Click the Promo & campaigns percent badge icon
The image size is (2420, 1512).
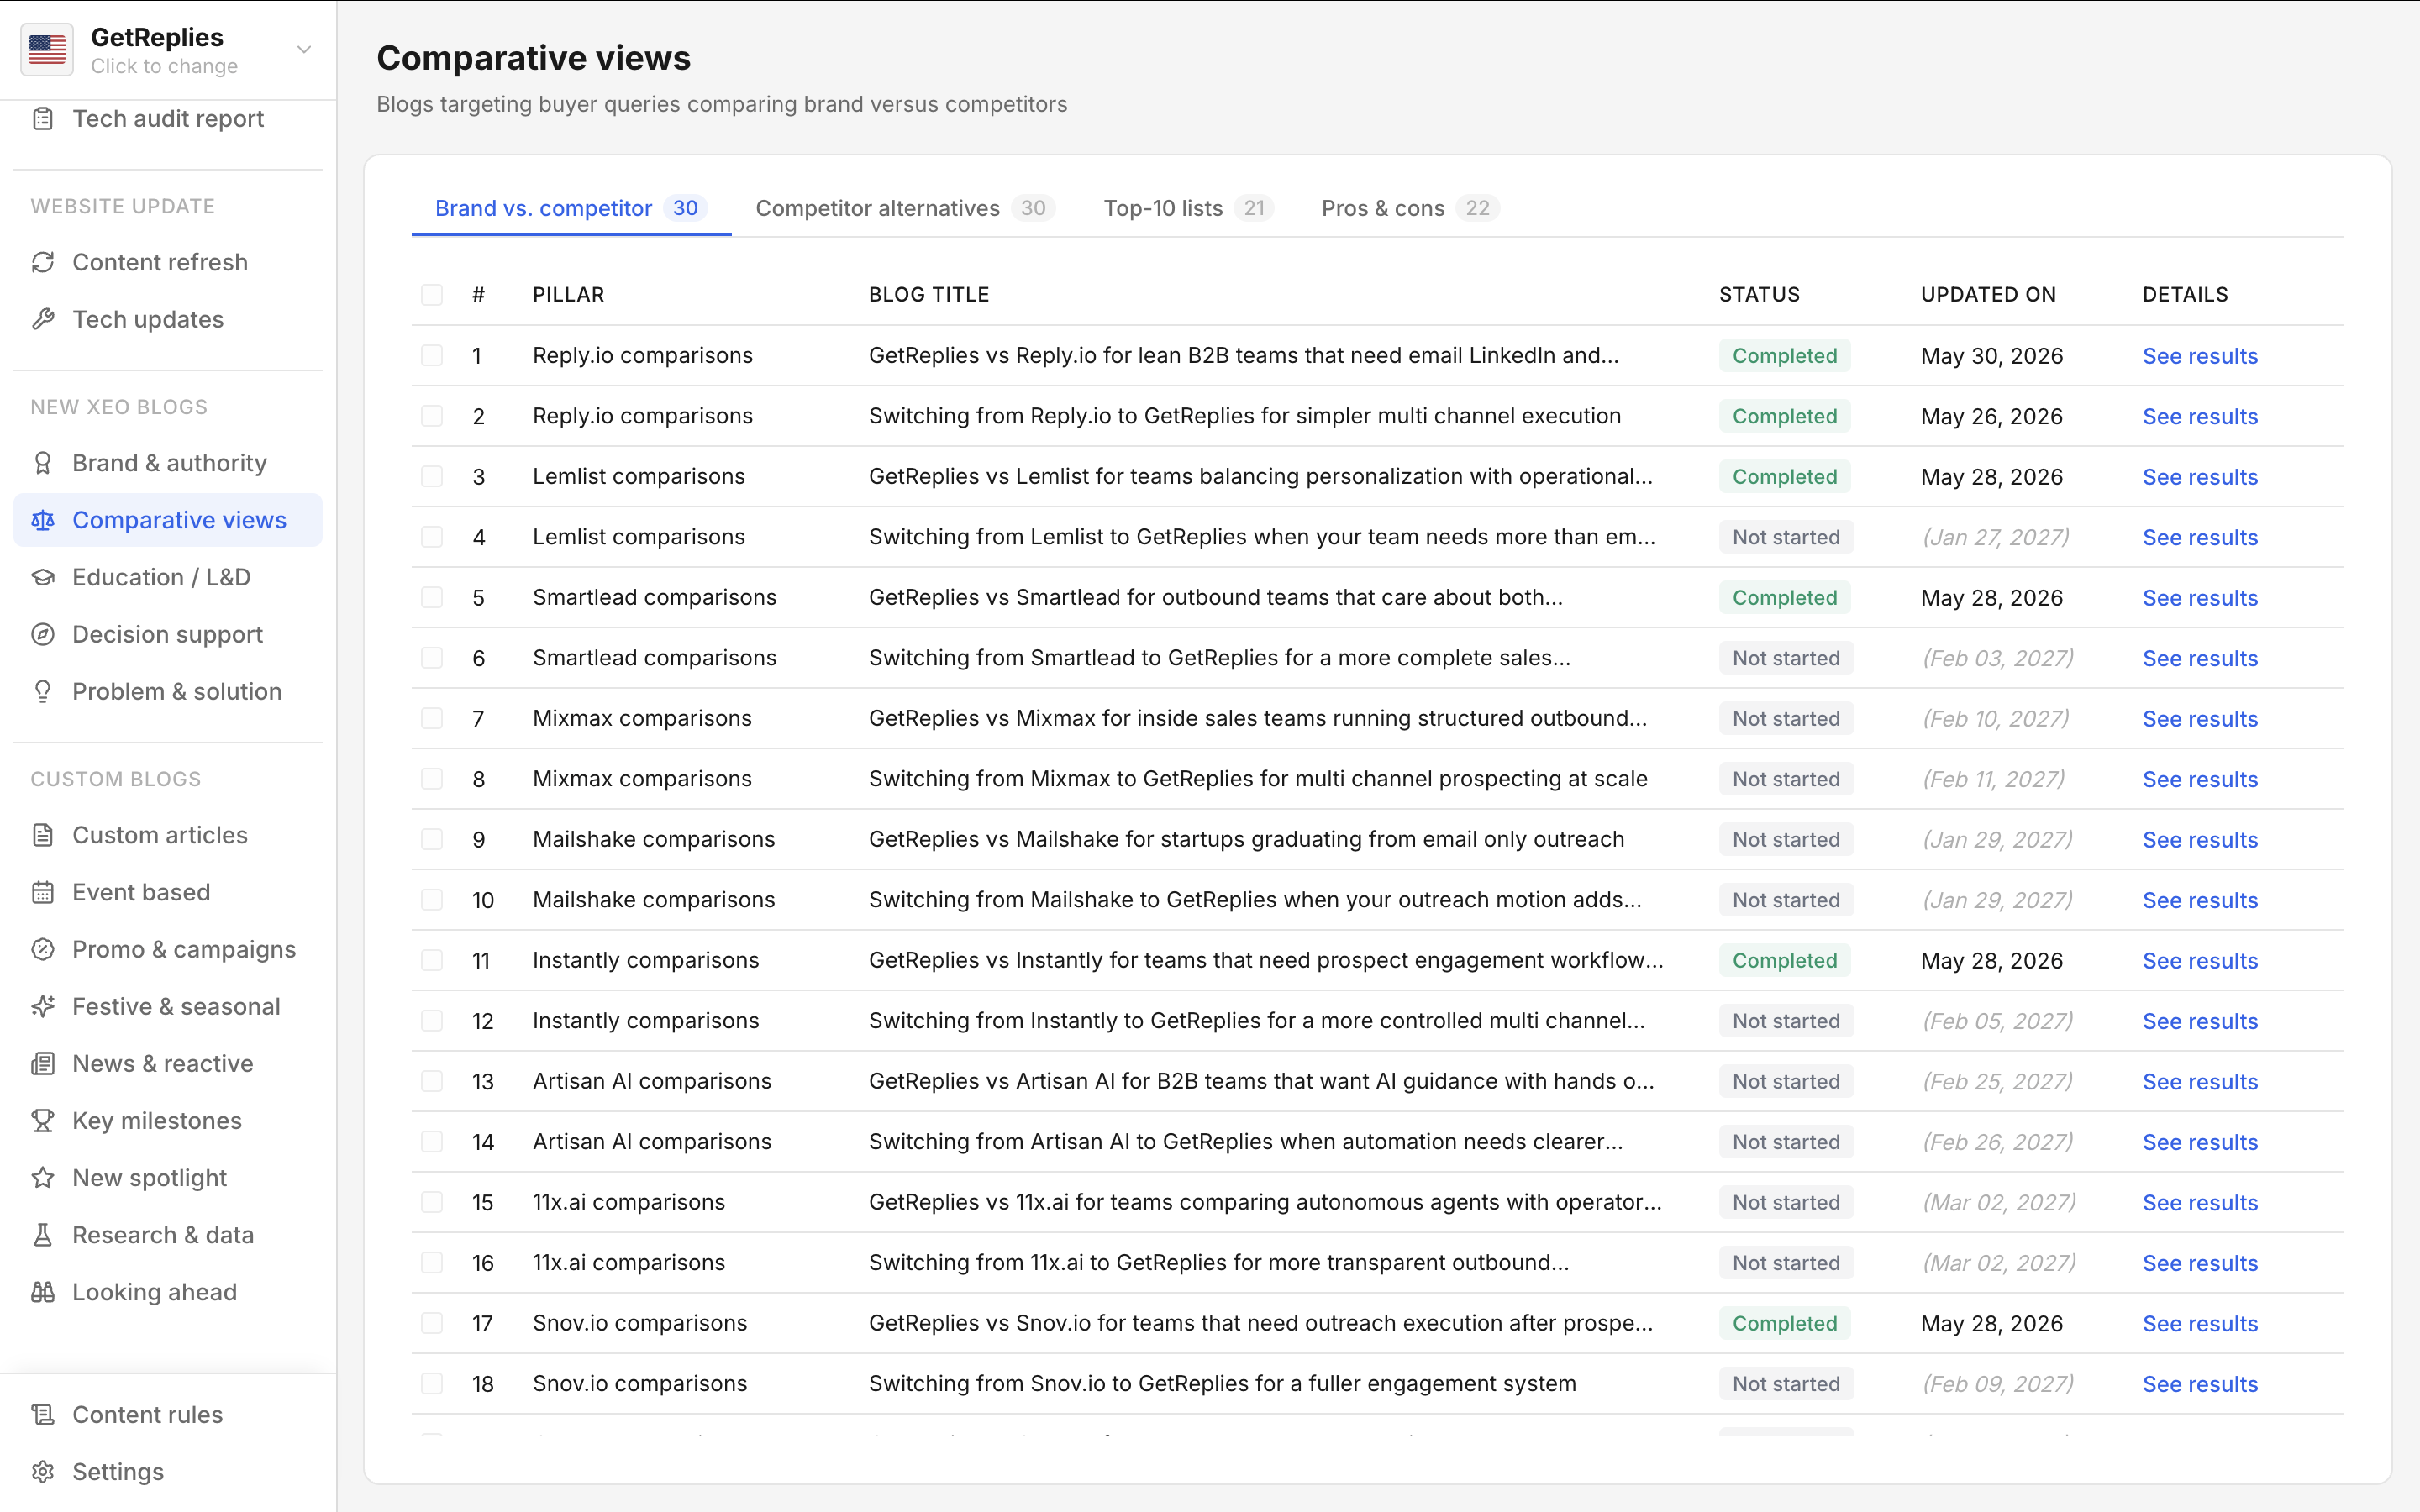(x=43, y=949)
